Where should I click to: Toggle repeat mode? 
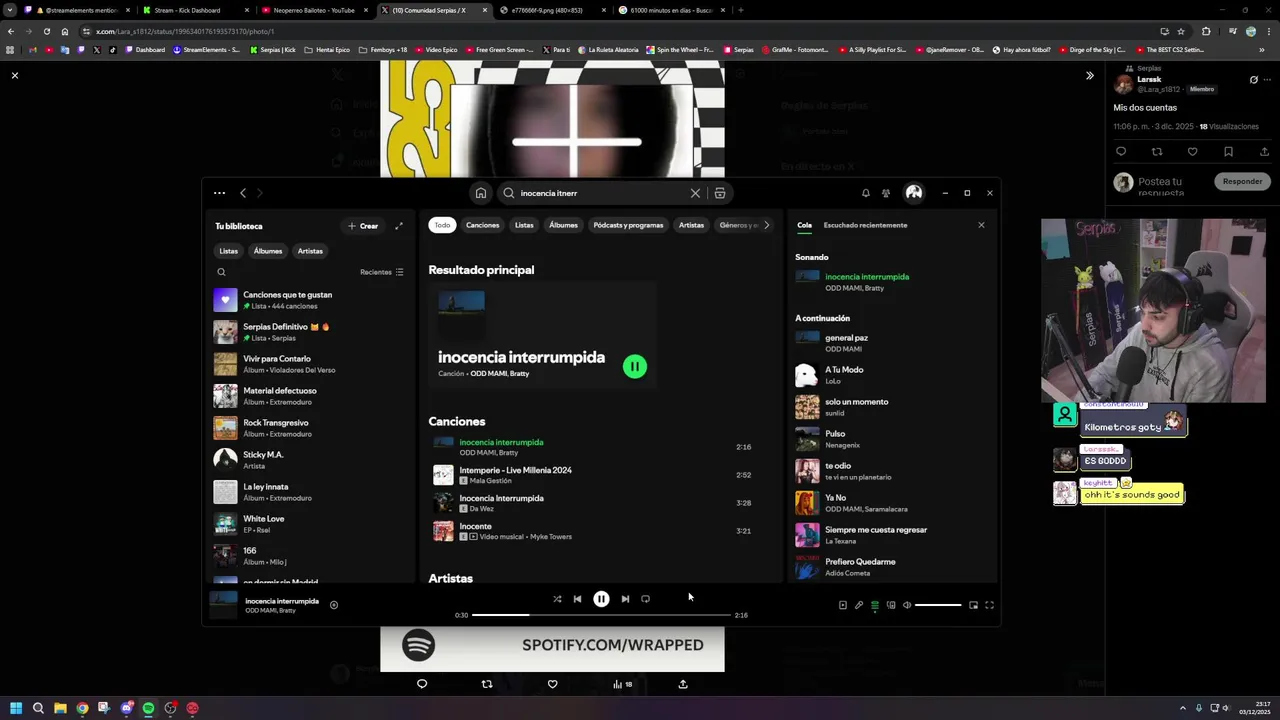[x=645, y=599]
